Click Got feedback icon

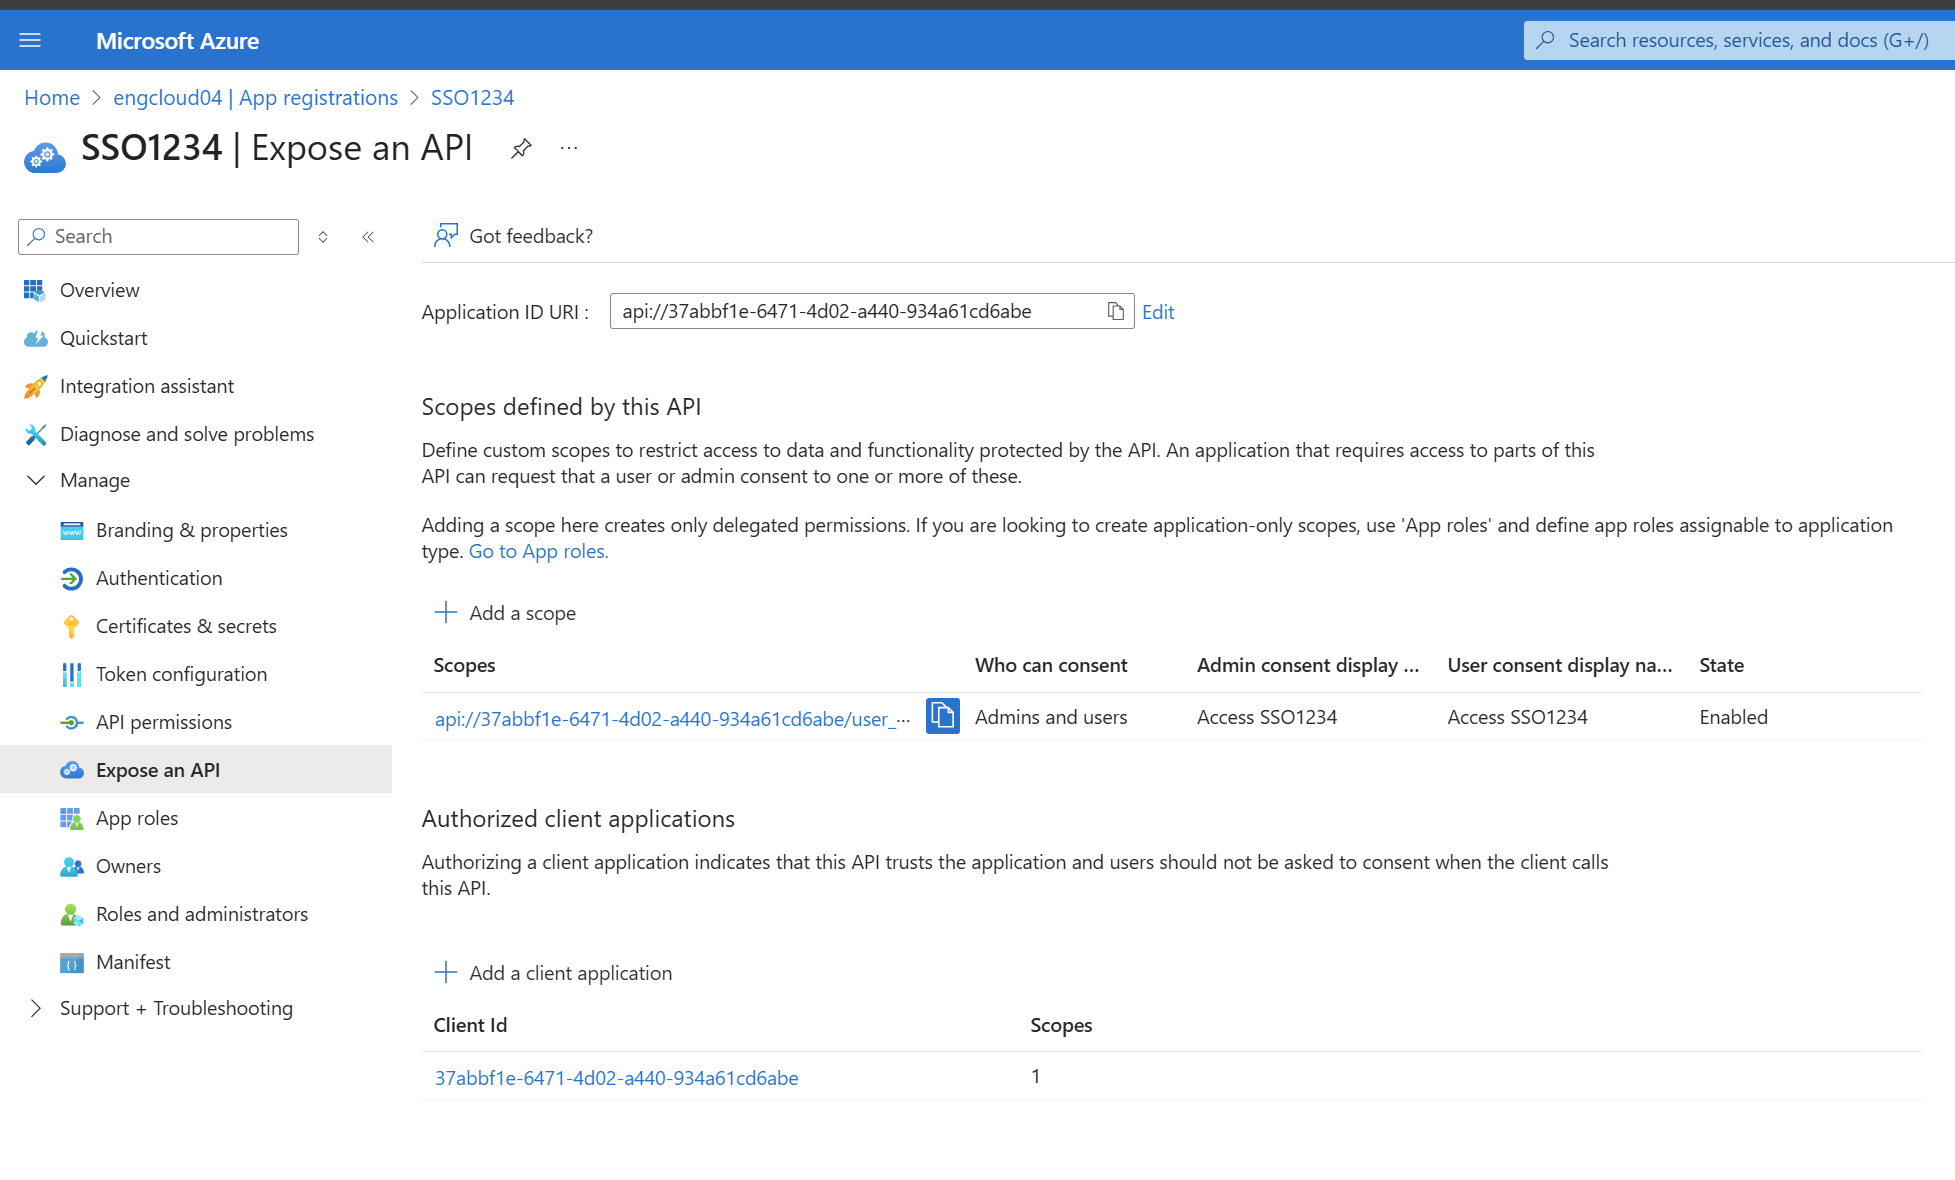tap(445, 236)
